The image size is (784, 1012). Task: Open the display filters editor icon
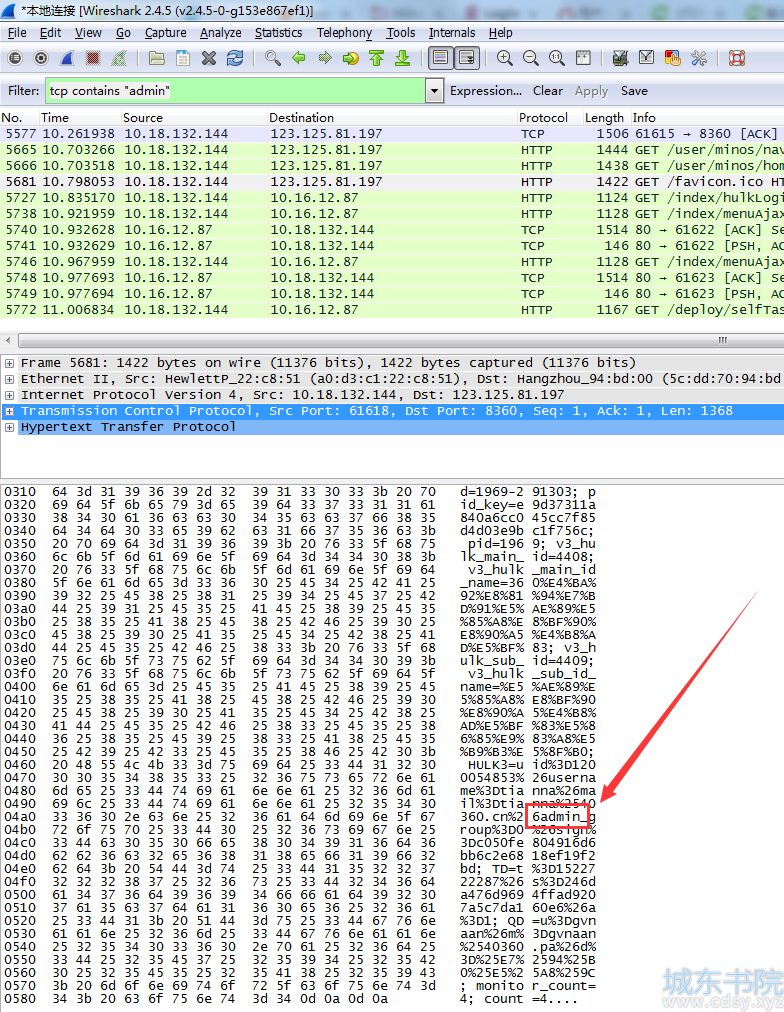(x=647, y=58)
